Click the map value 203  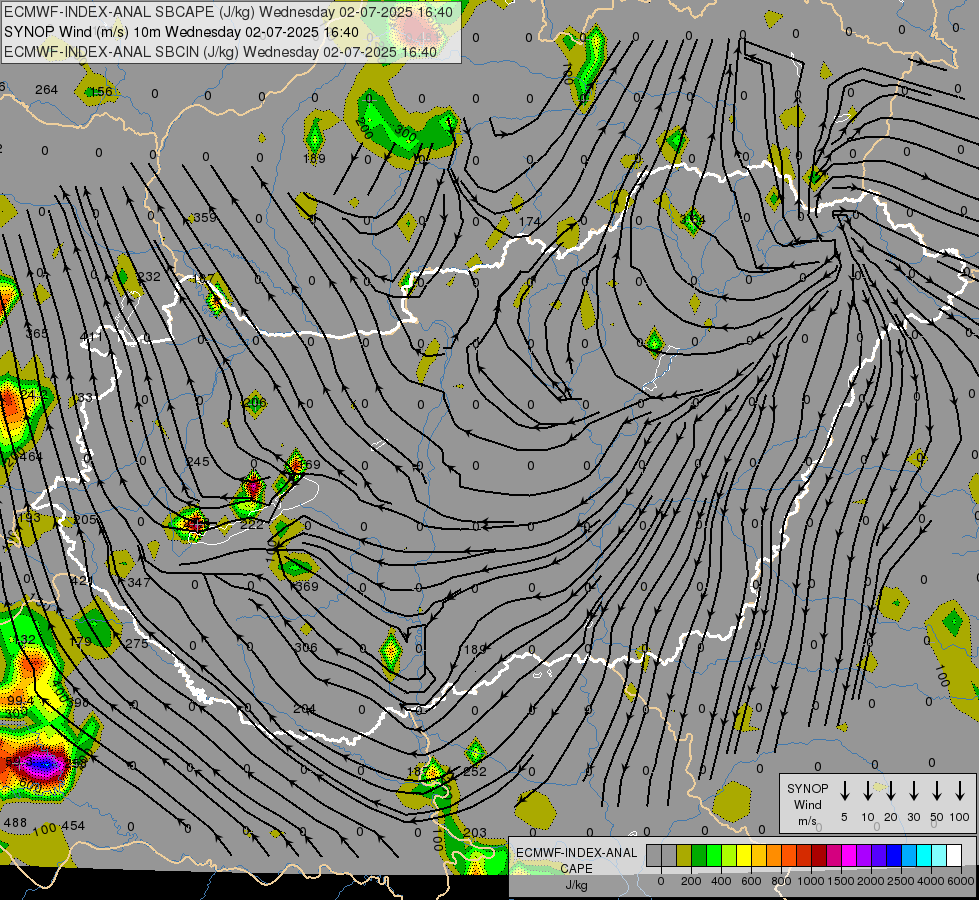(475, 833)
